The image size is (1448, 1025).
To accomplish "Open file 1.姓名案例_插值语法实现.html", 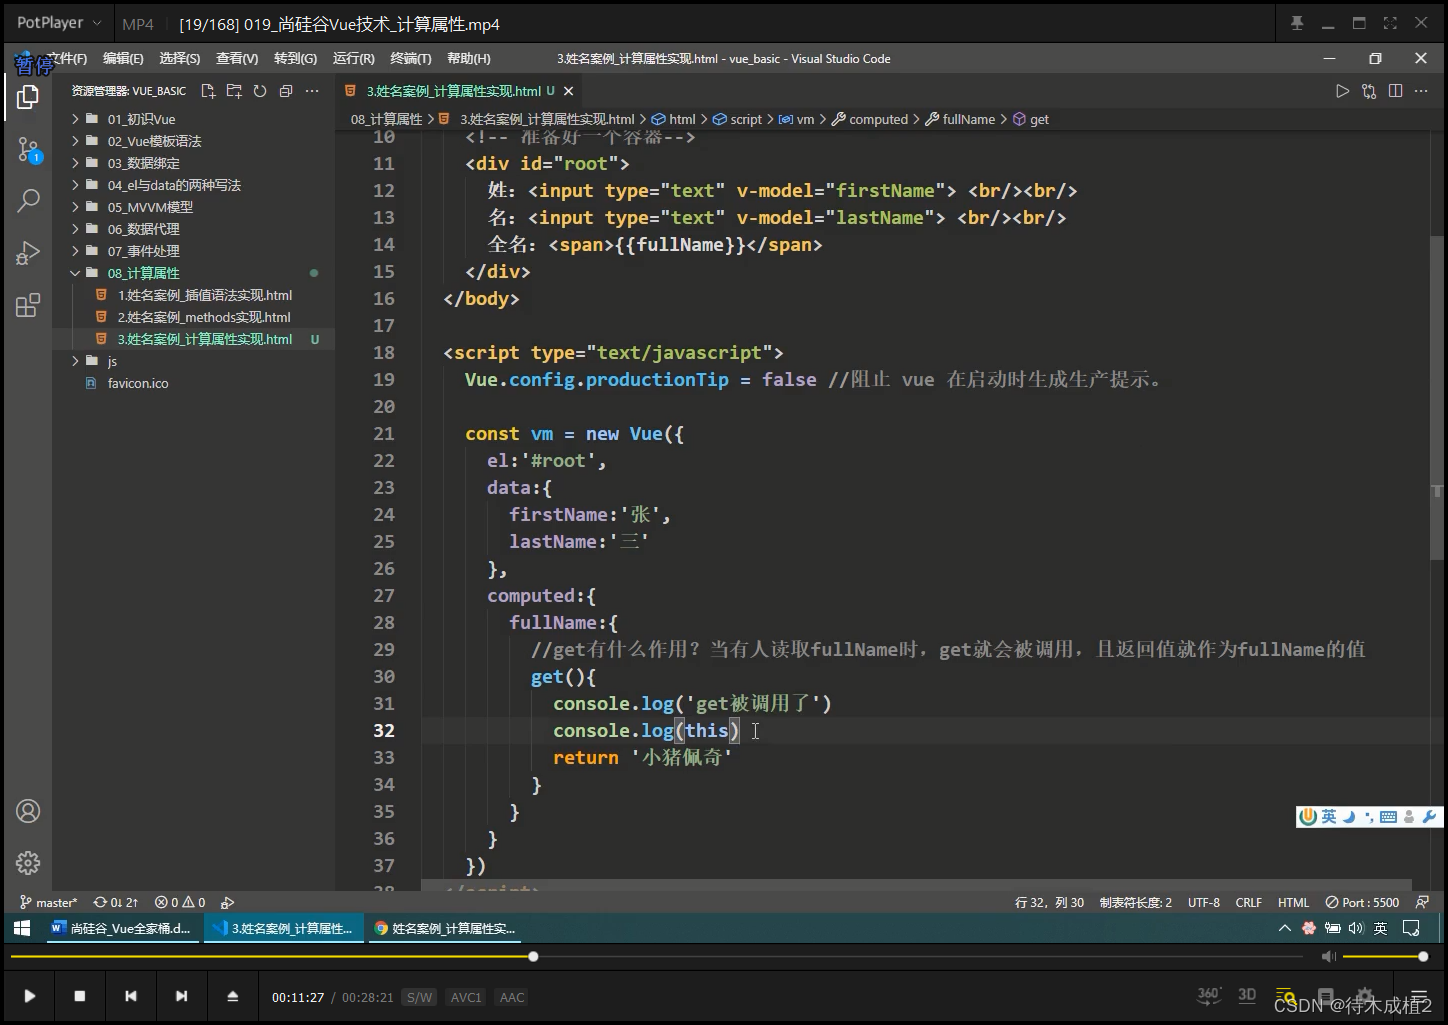I will coord(192,295).
